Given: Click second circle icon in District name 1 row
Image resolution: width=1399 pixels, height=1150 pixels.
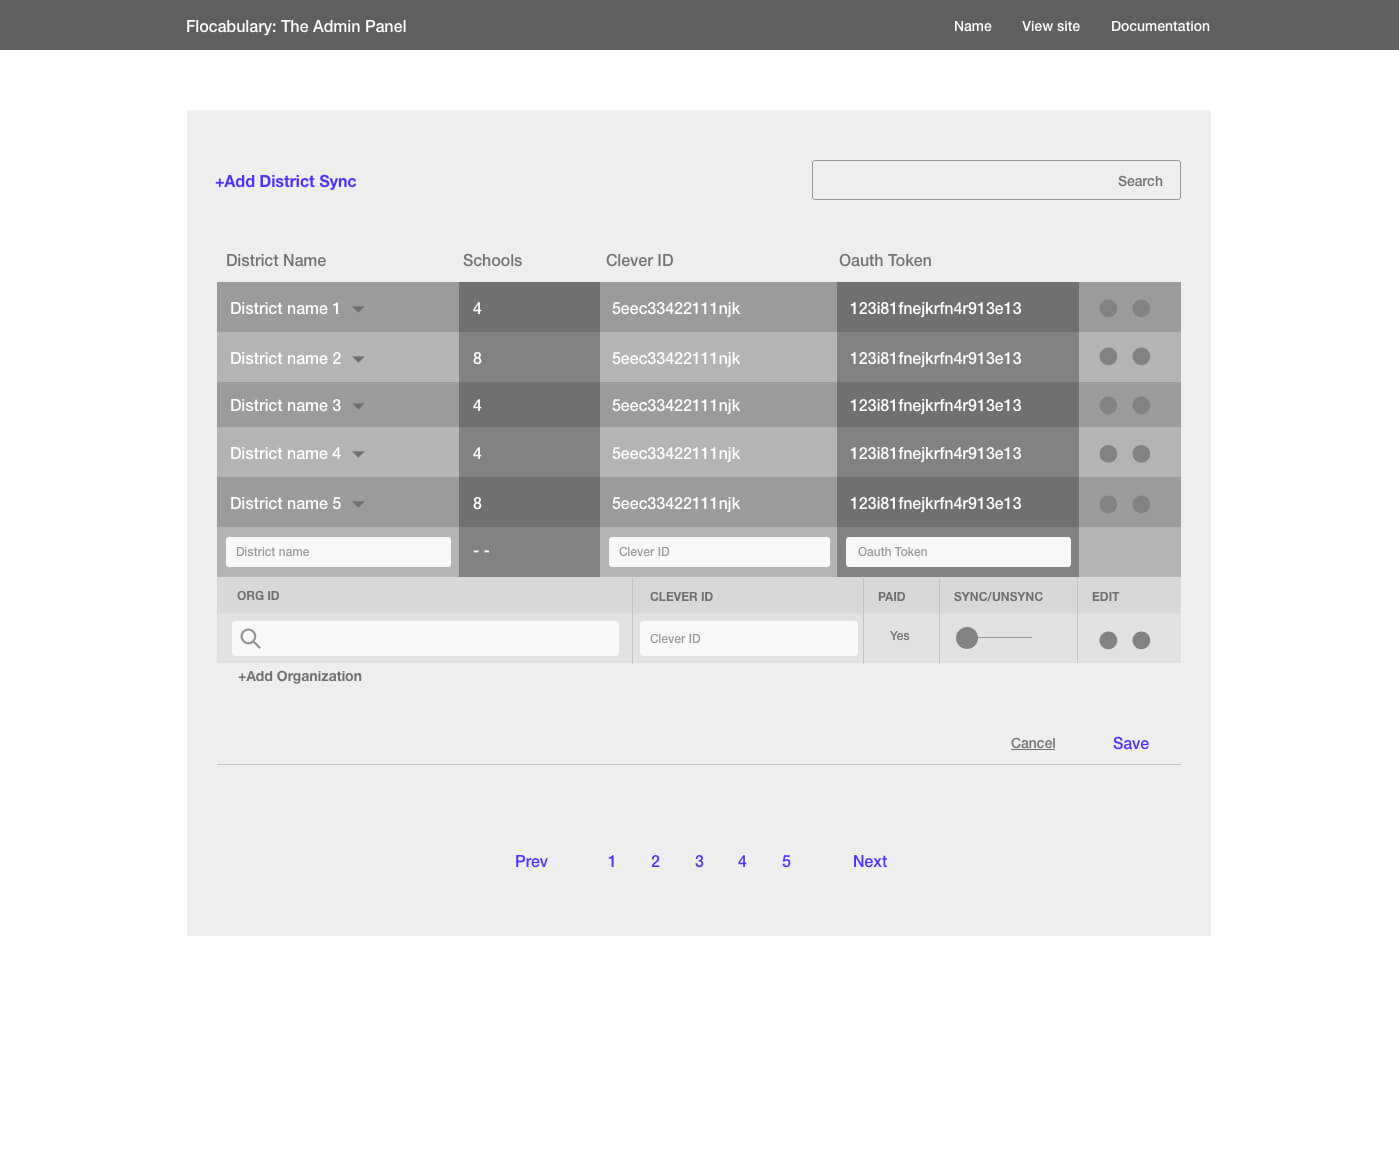Looking at the screenshot, I should coord(1141,308).
